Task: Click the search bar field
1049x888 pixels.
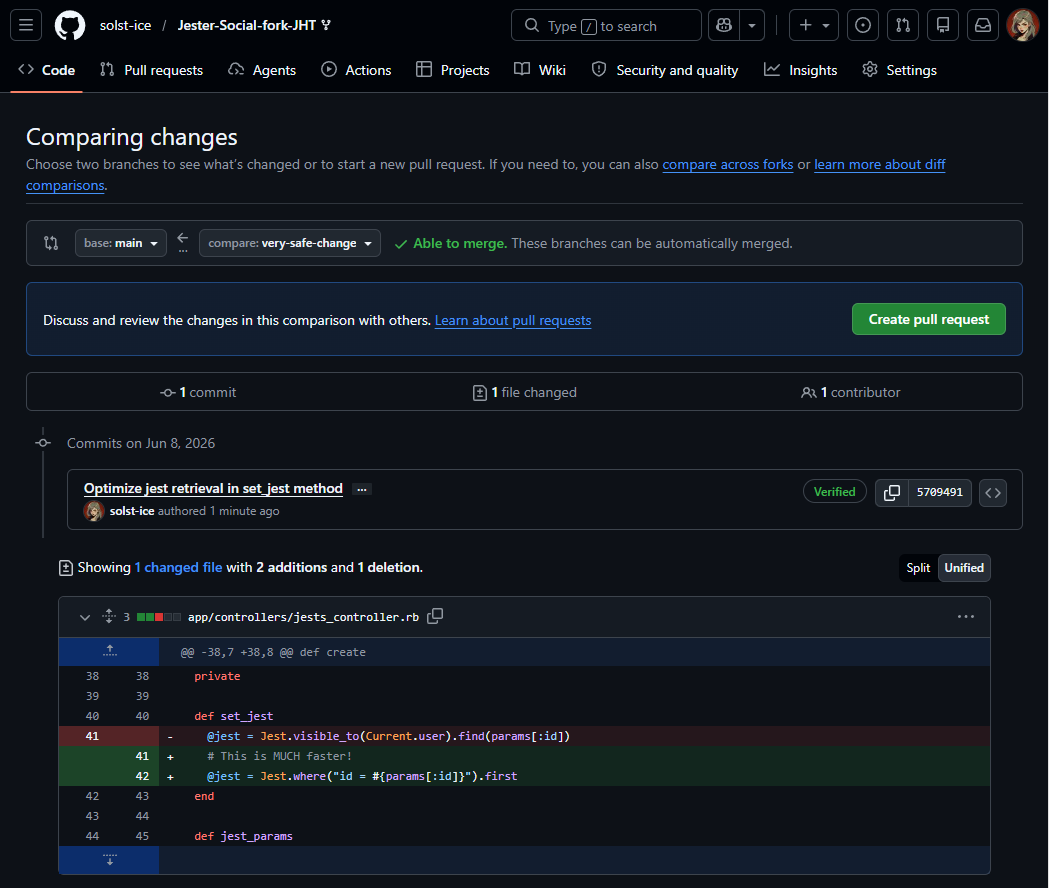Action: tap(606, 25)
